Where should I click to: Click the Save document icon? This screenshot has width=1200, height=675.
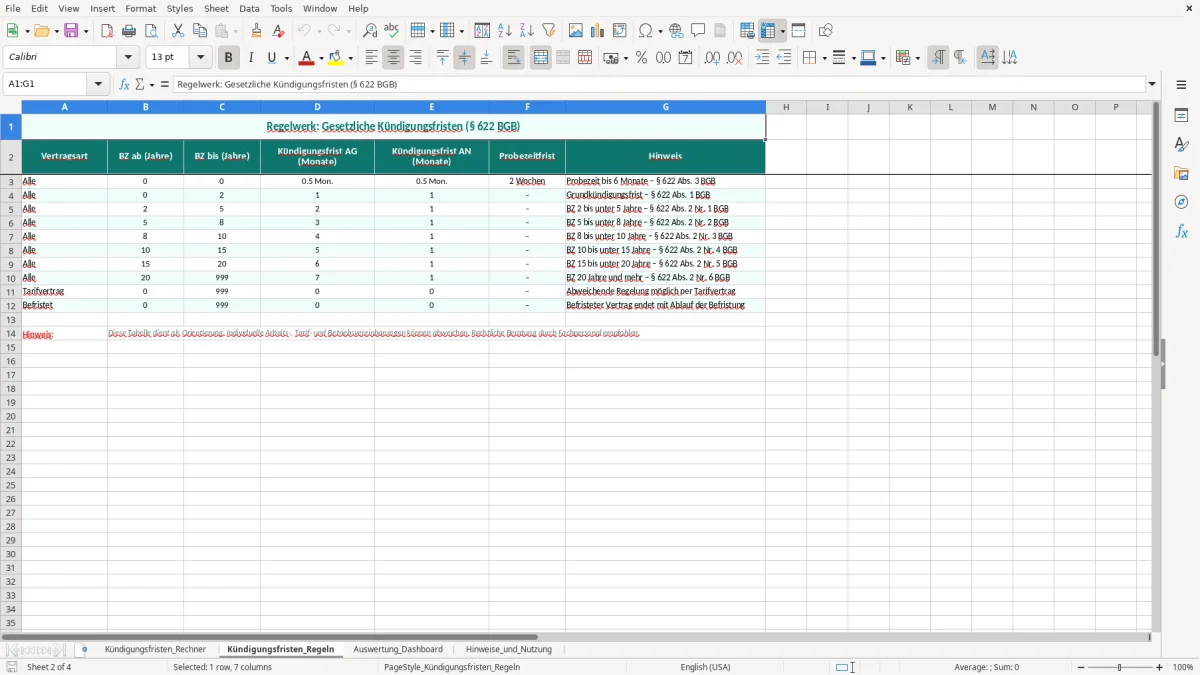coord(71,31)
